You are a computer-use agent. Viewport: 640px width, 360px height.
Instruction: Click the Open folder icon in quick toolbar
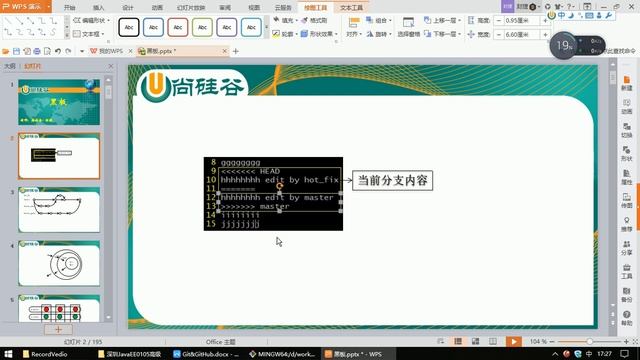point(6,51)
